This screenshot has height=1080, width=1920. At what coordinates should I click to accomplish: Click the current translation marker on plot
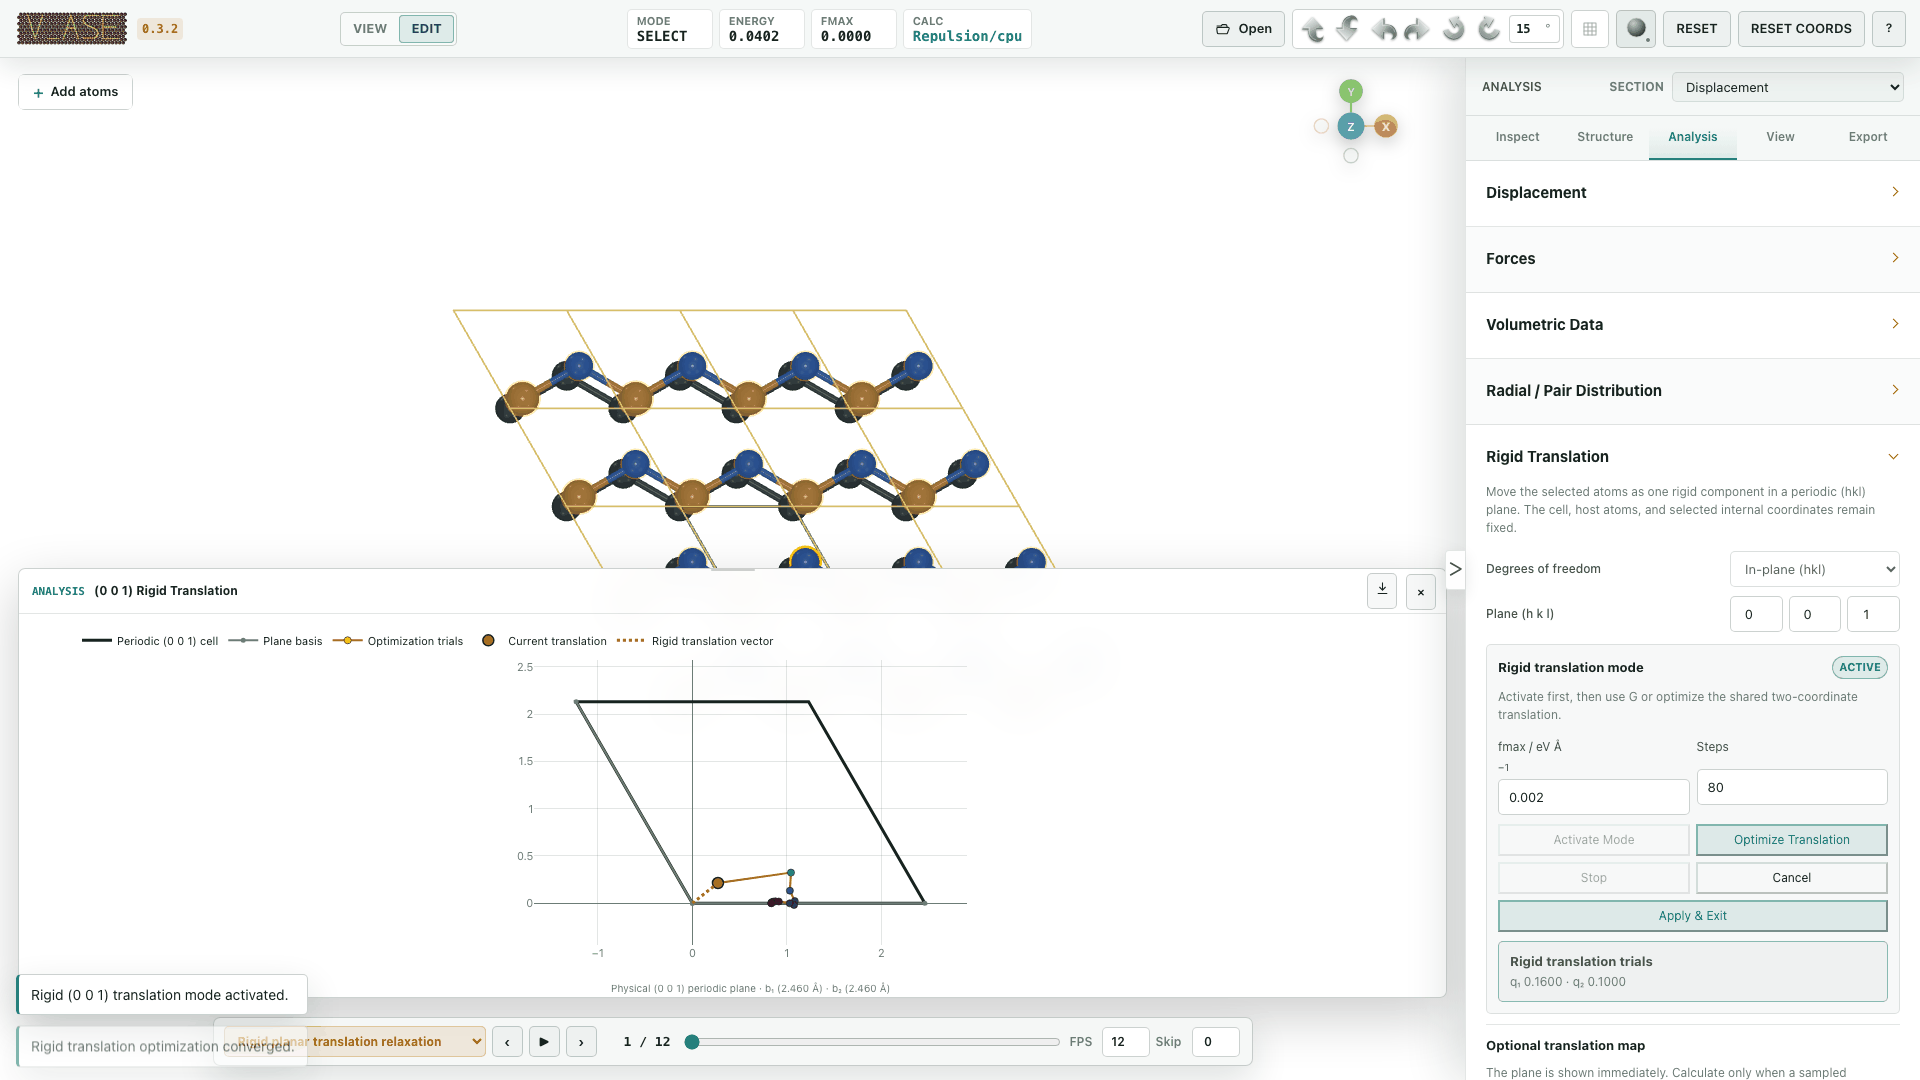(x=718, y=883)
